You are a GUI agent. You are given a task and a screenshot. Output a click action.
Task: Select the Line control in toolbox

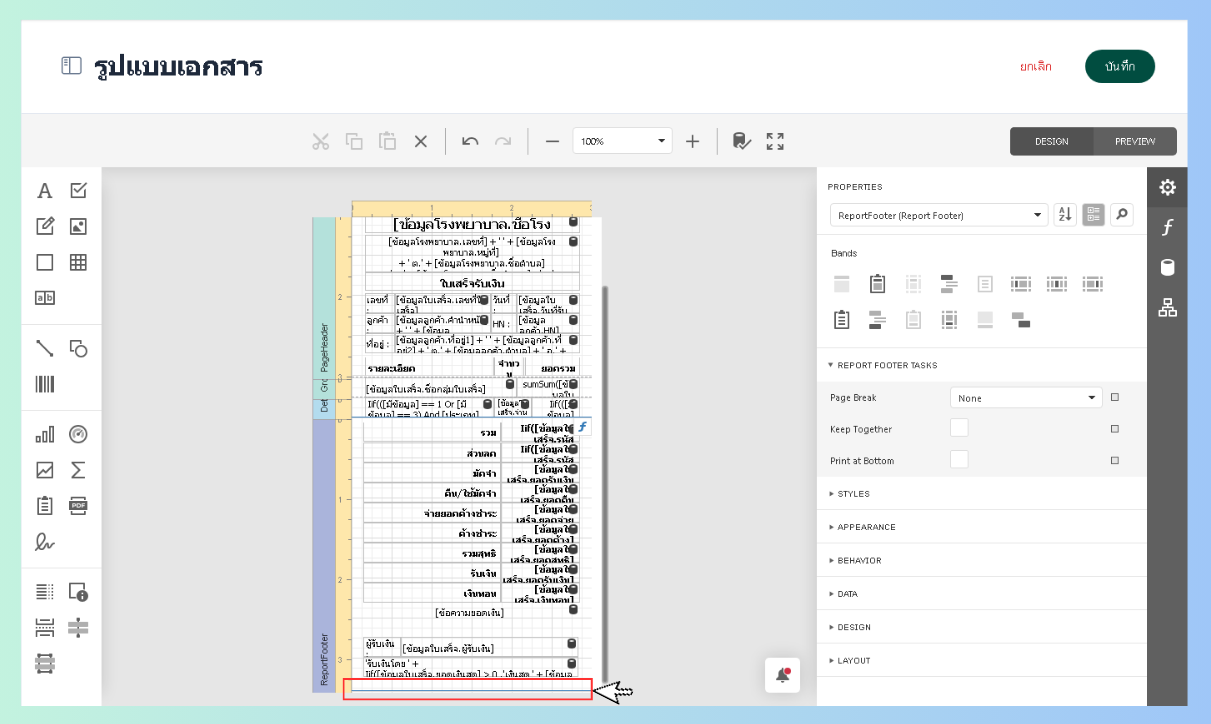point(45,348)
